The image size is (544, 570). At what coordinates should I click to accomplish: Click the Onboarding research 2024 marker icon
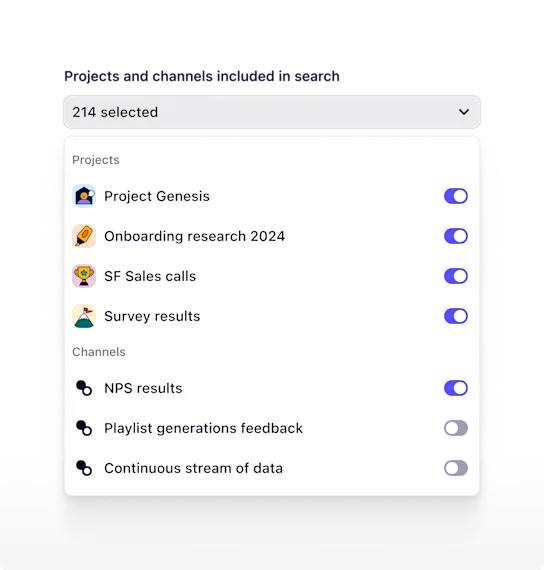click(x=84, y=236)
